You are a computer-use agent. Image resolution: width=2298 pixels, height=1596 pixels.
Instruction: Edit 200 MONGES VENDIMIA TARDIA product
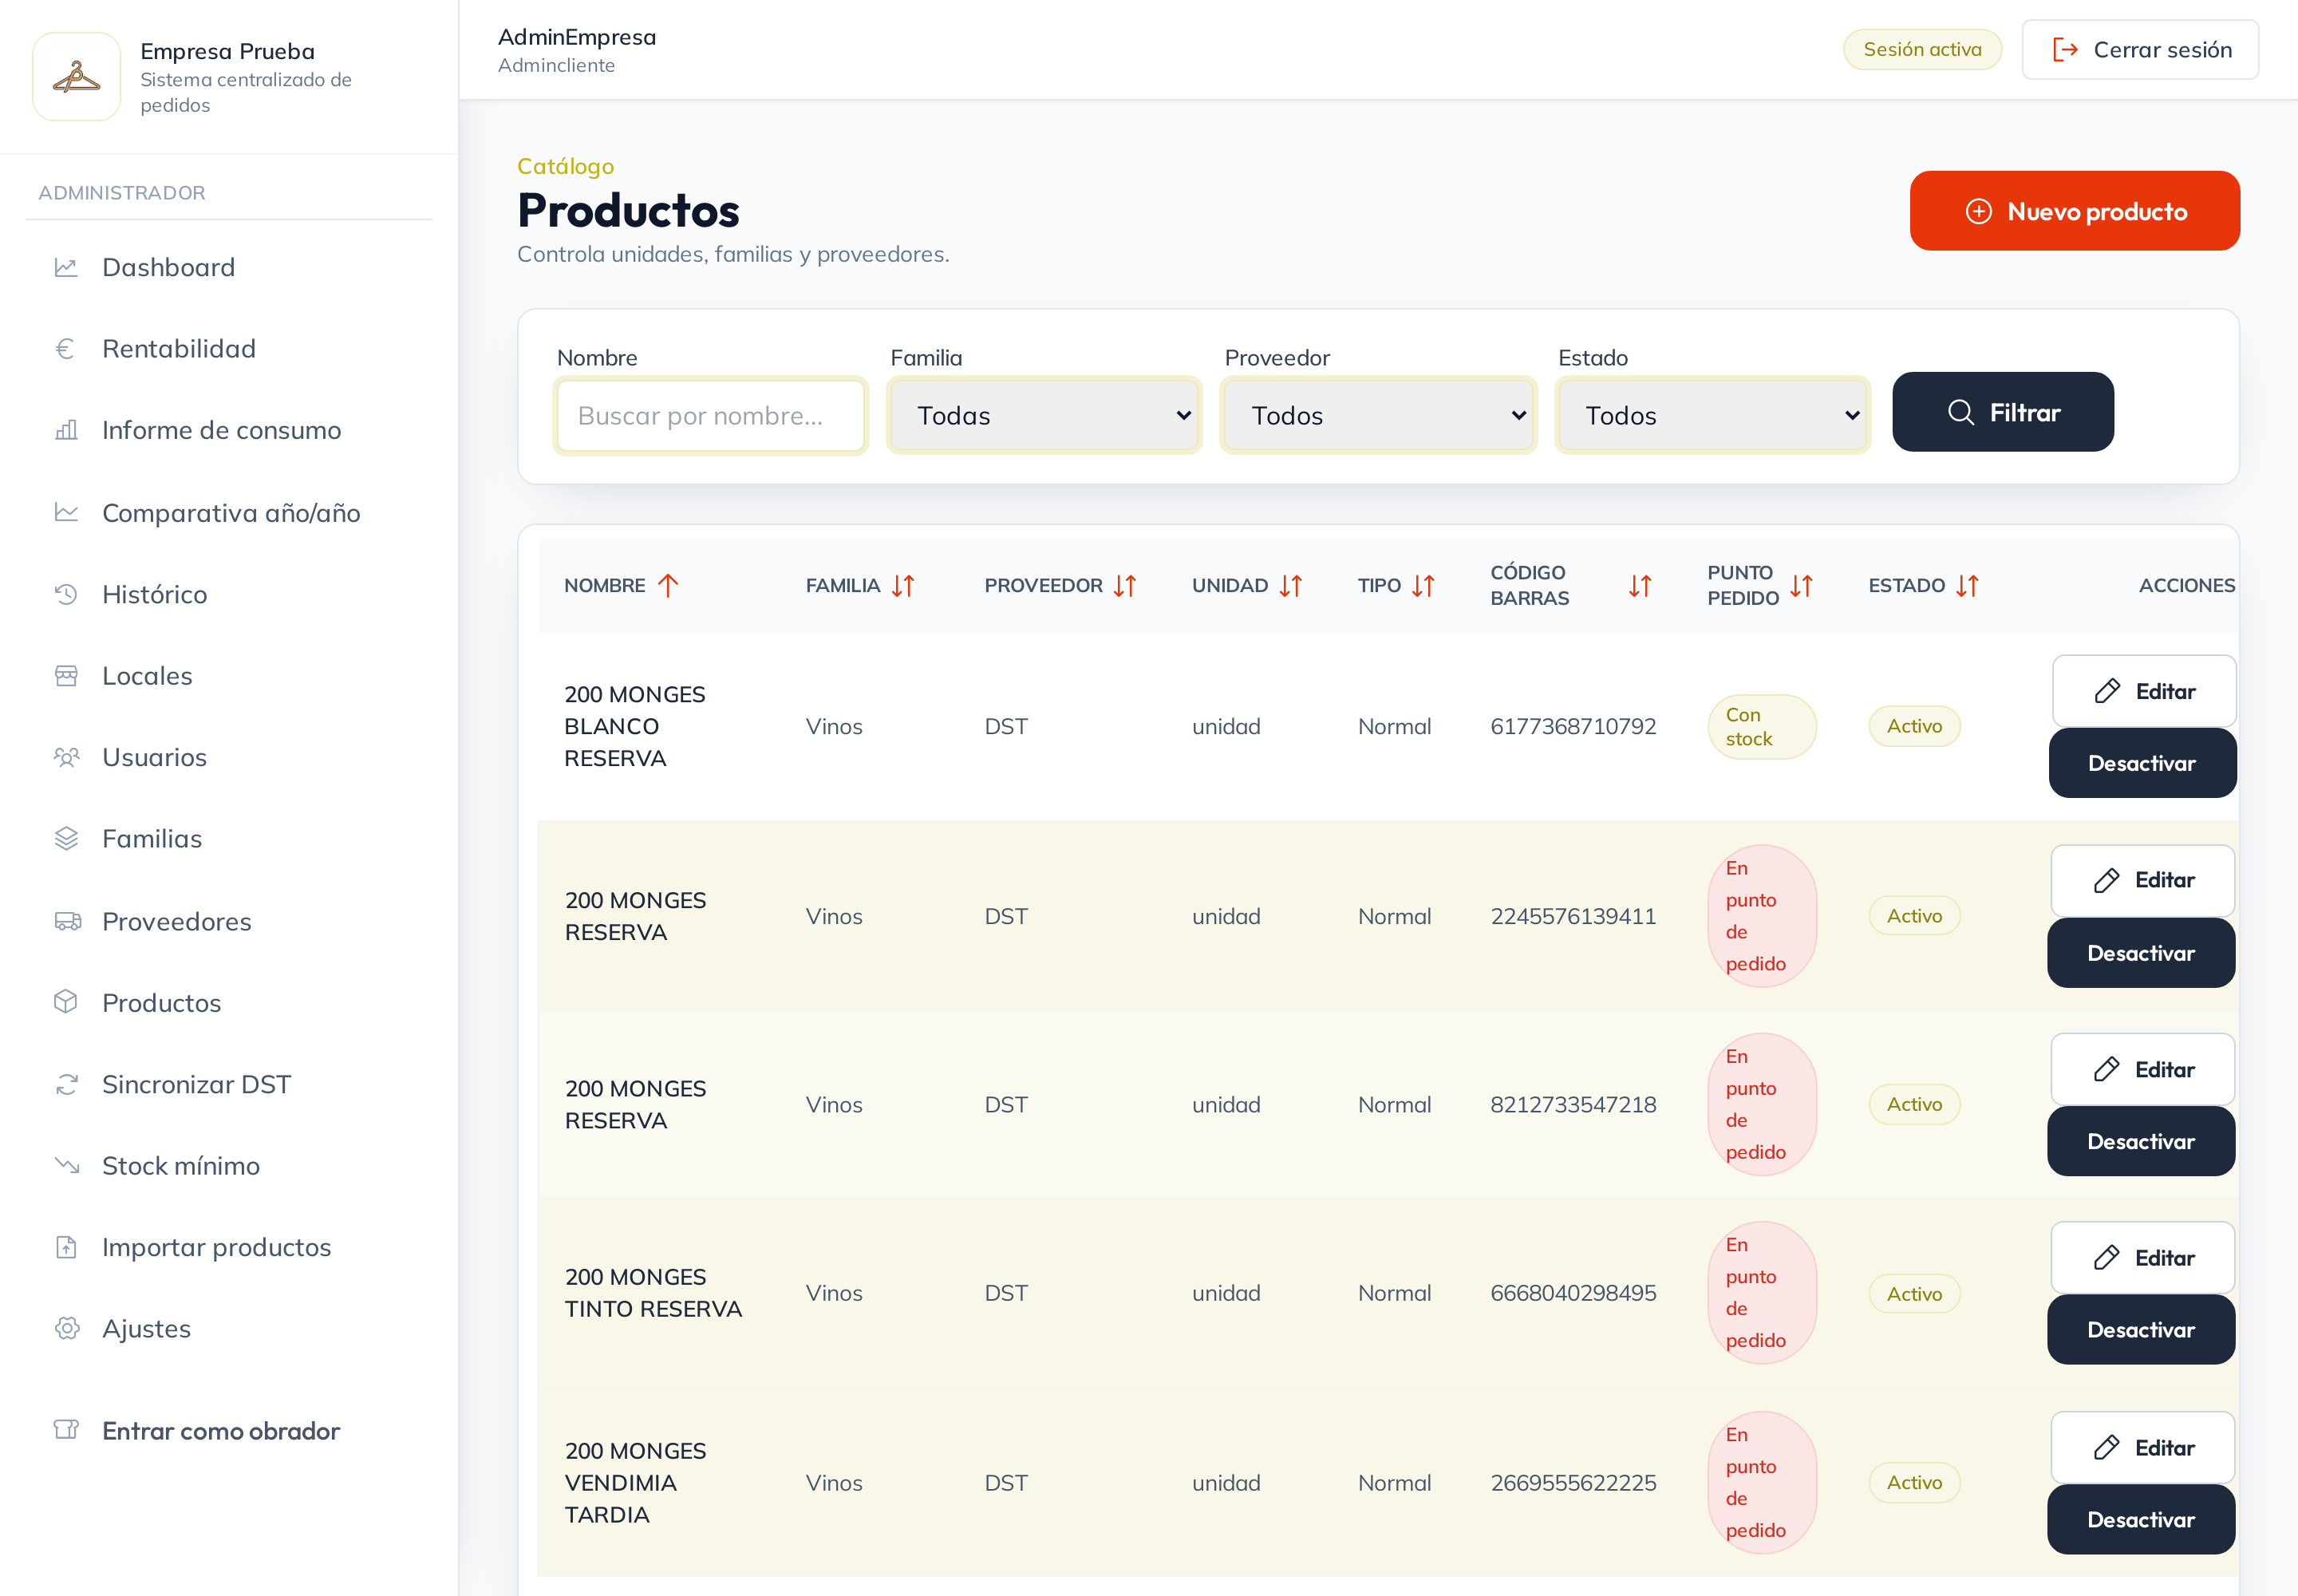pos(2143,1447)
